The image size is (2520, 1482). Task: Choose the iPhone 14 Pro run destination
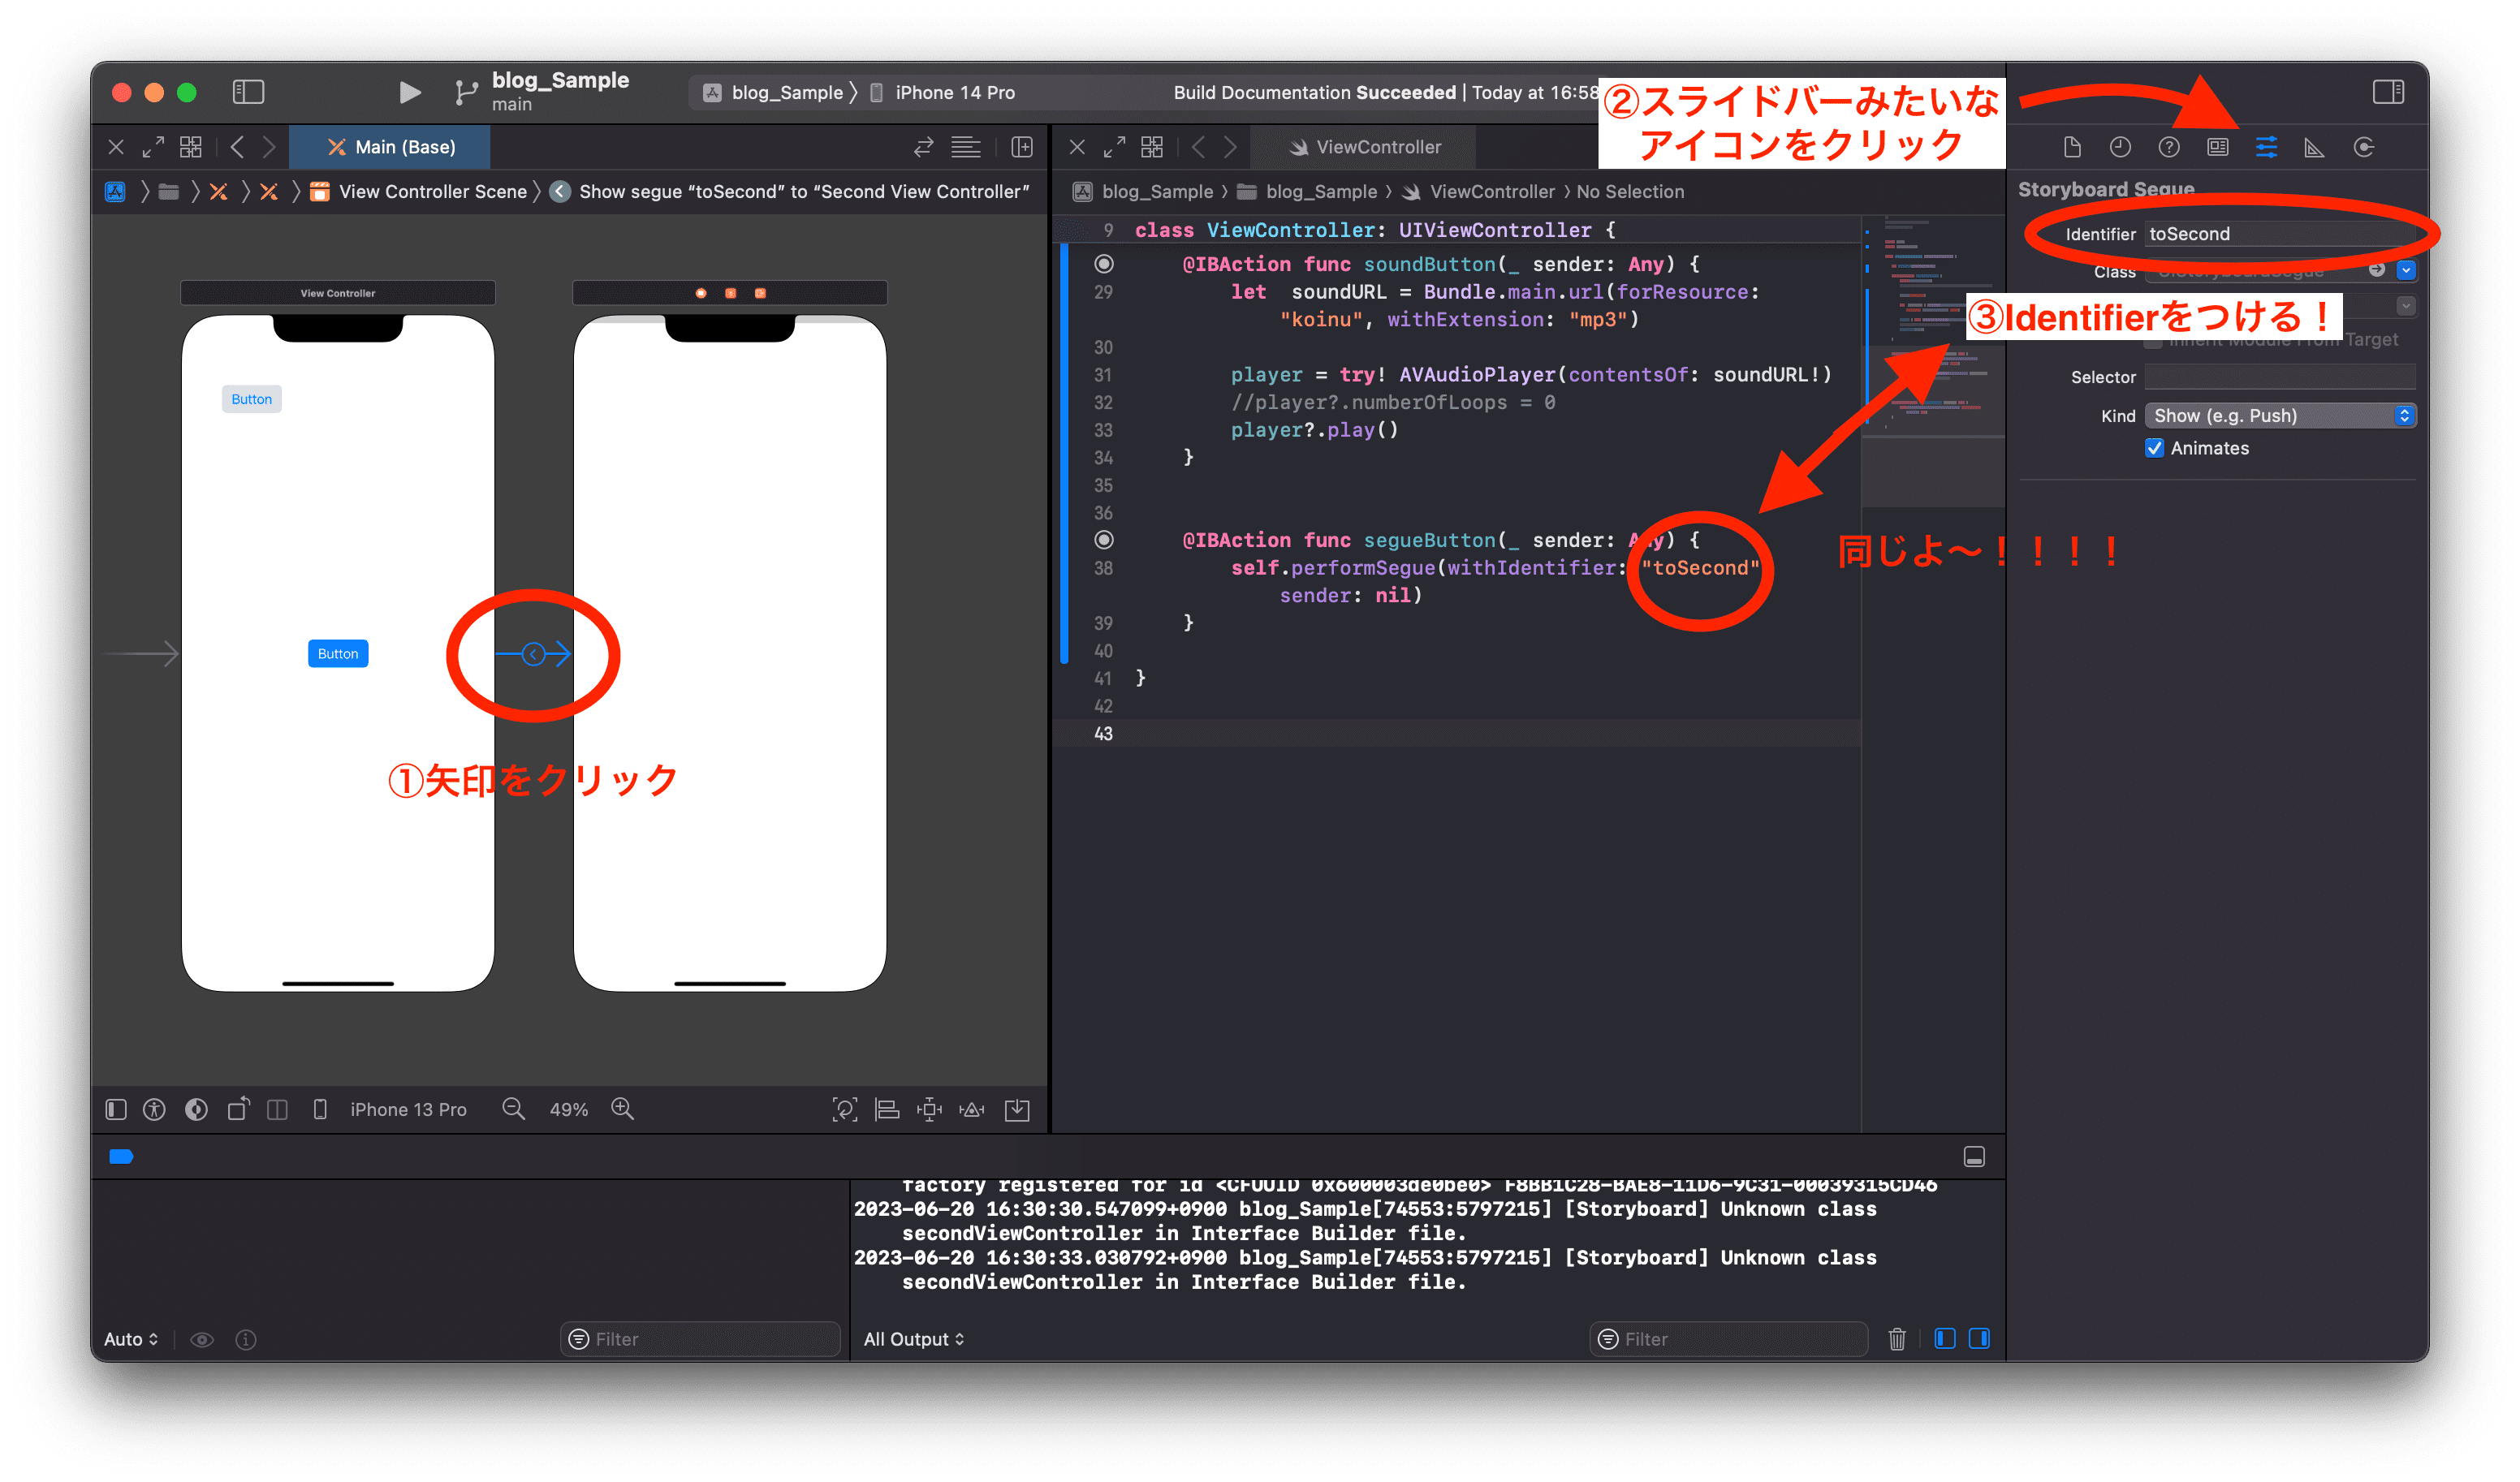942,92
